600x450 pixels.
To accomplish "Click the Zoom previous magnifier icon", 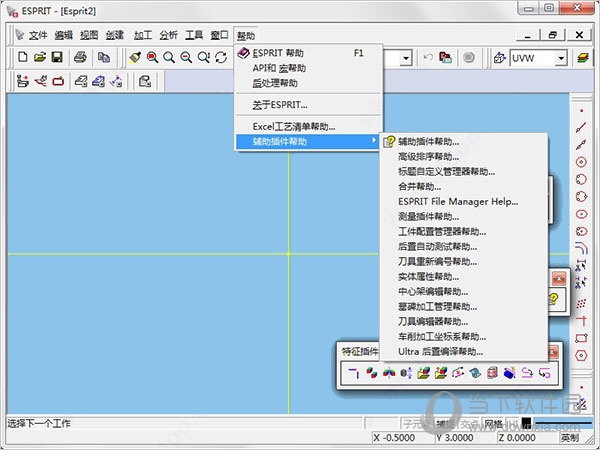I will (x=204, y=58).
